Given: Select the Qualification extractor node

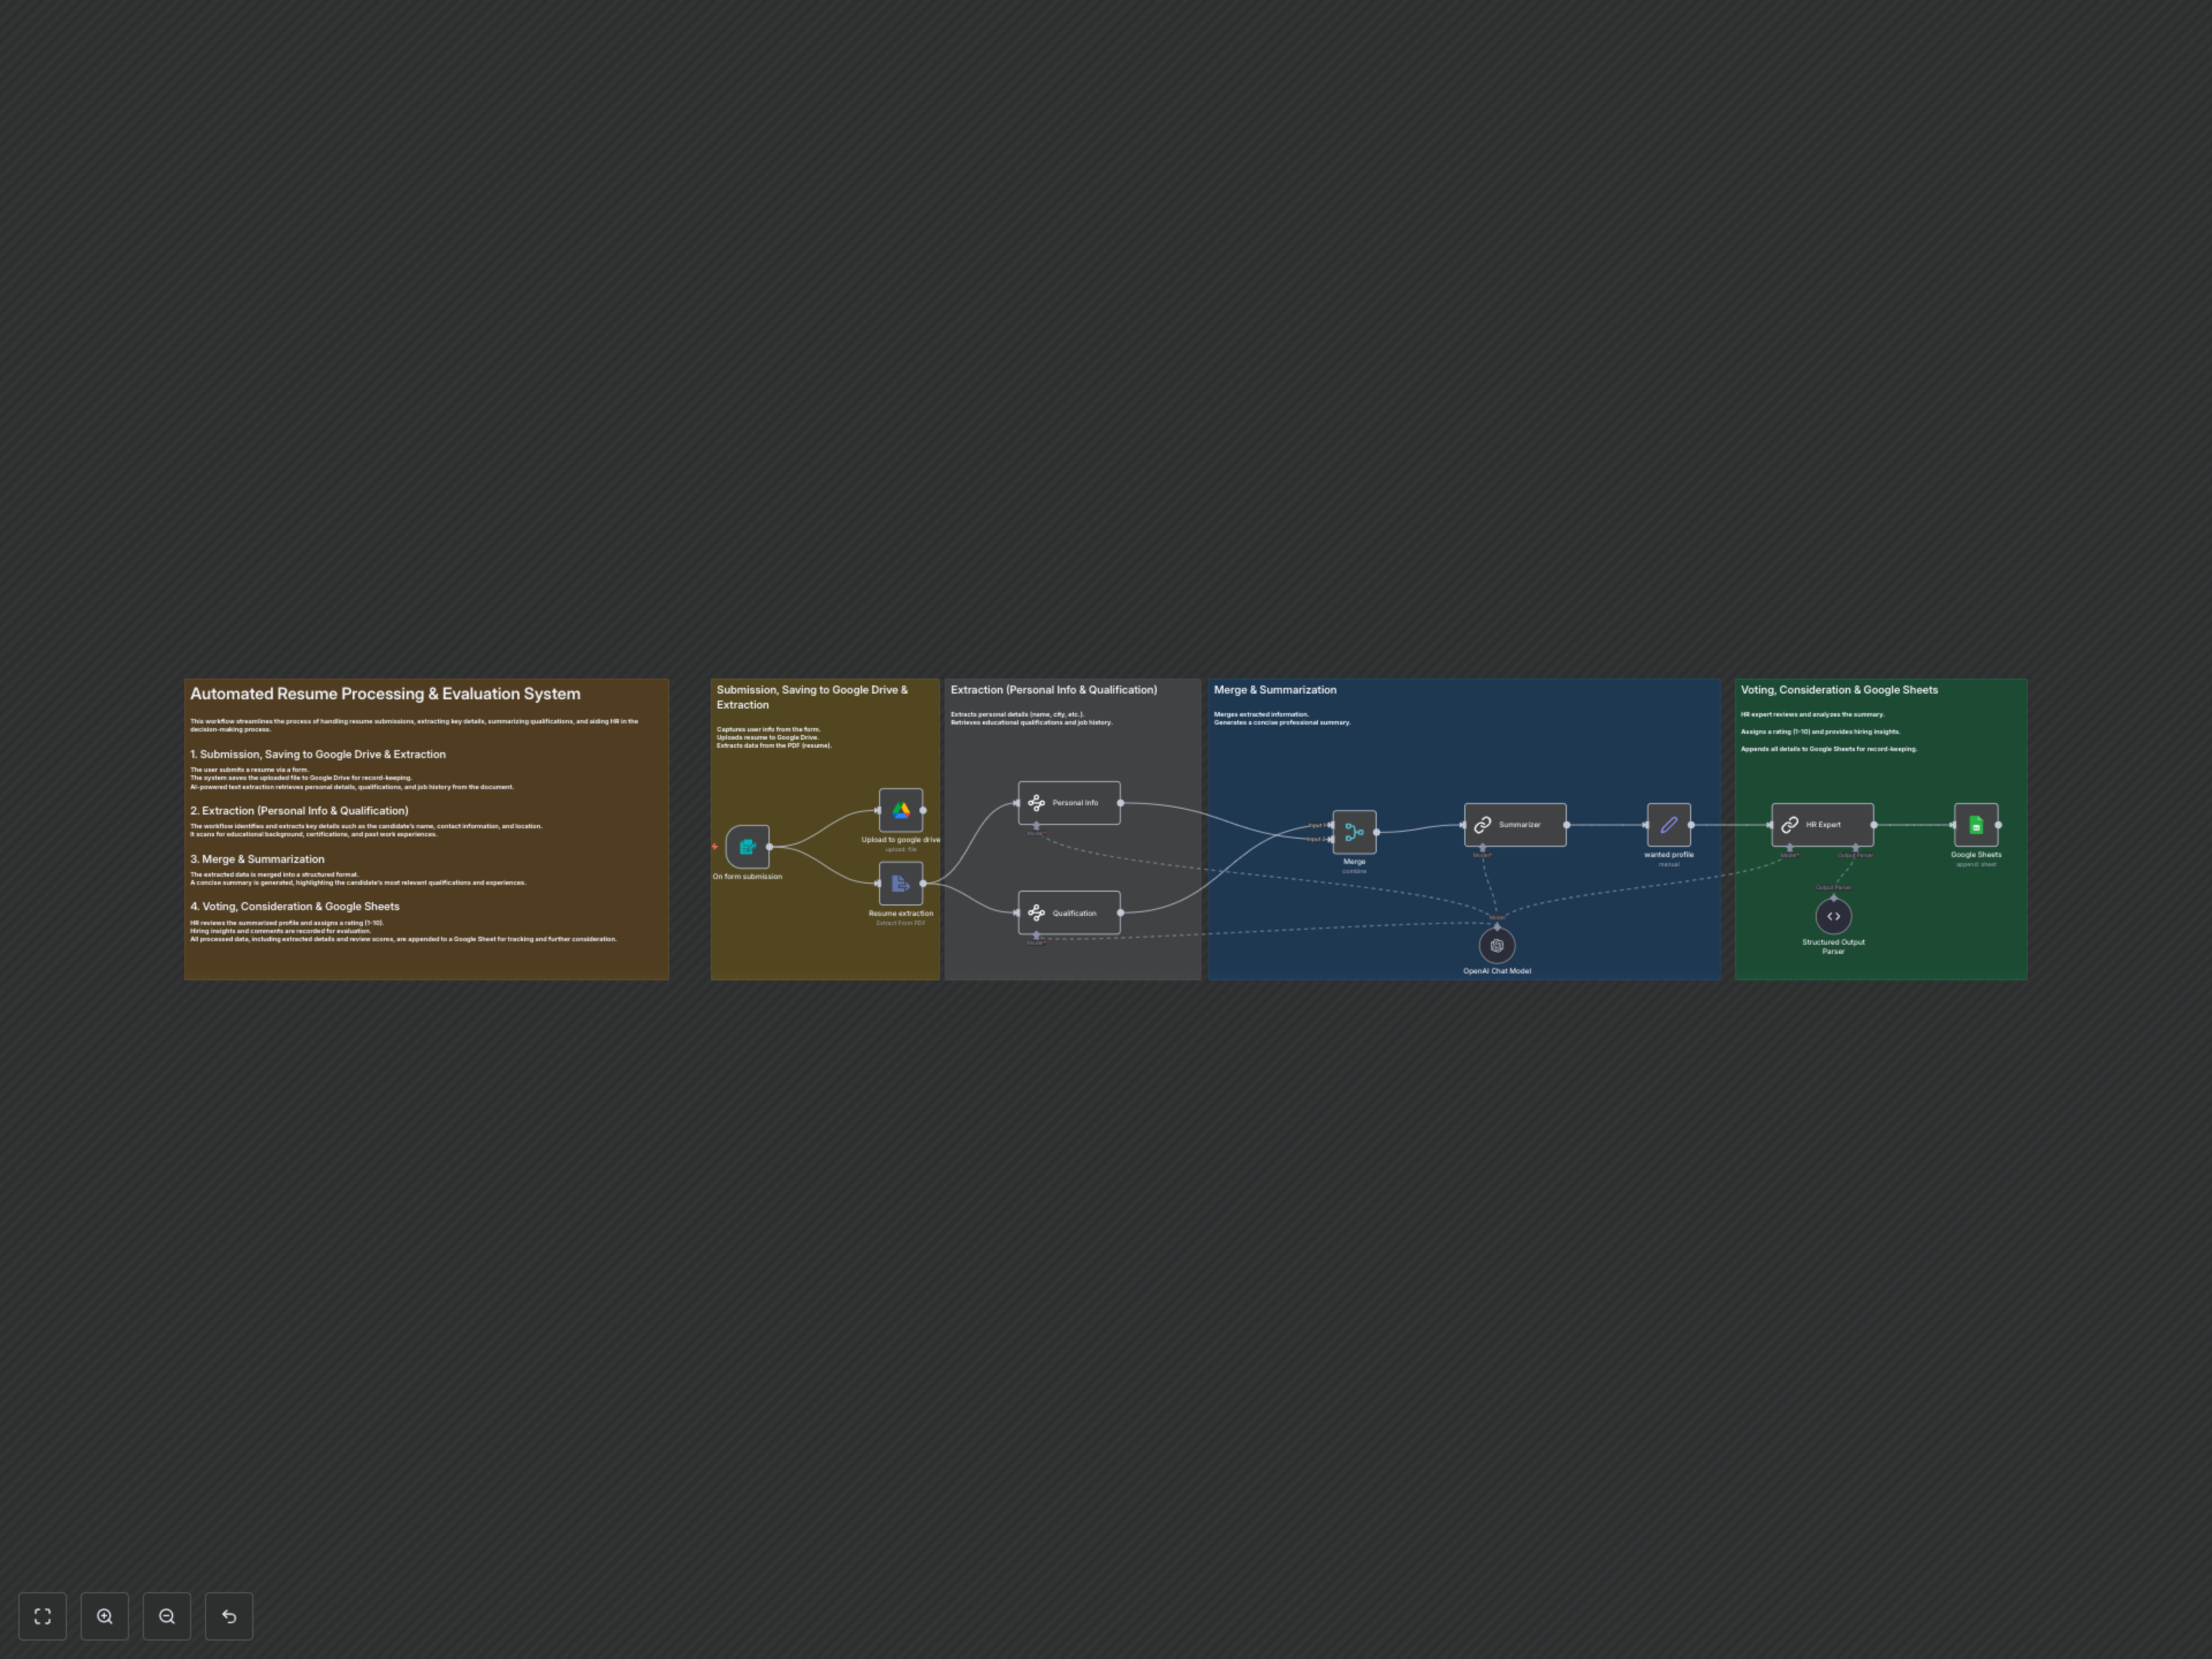Looking at the screenshot, I should tap(1069, 913).
